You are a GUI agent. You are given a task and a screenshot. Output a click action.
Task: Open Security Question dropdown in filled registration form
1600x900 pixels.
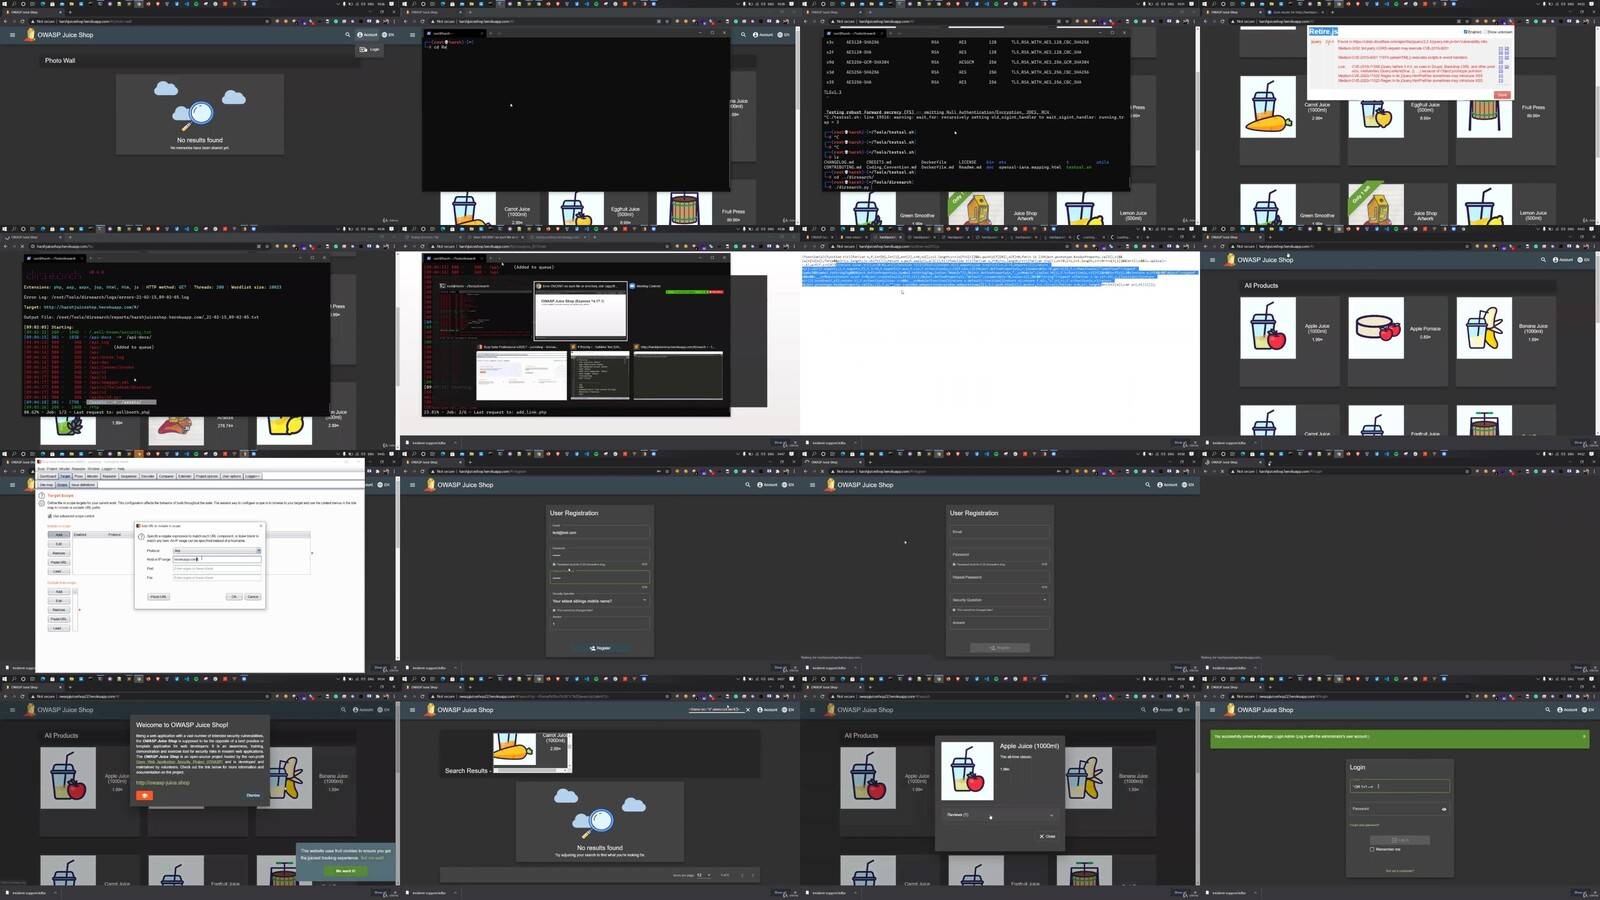[x=599, y=600]
